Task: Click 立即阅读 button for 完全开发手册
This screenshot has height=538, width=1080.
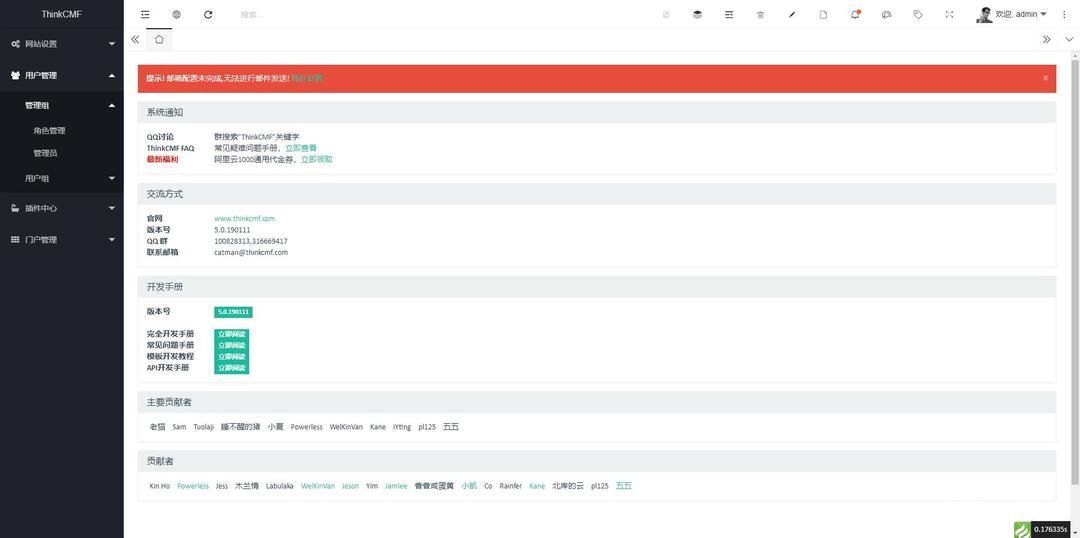Action: 231,334
